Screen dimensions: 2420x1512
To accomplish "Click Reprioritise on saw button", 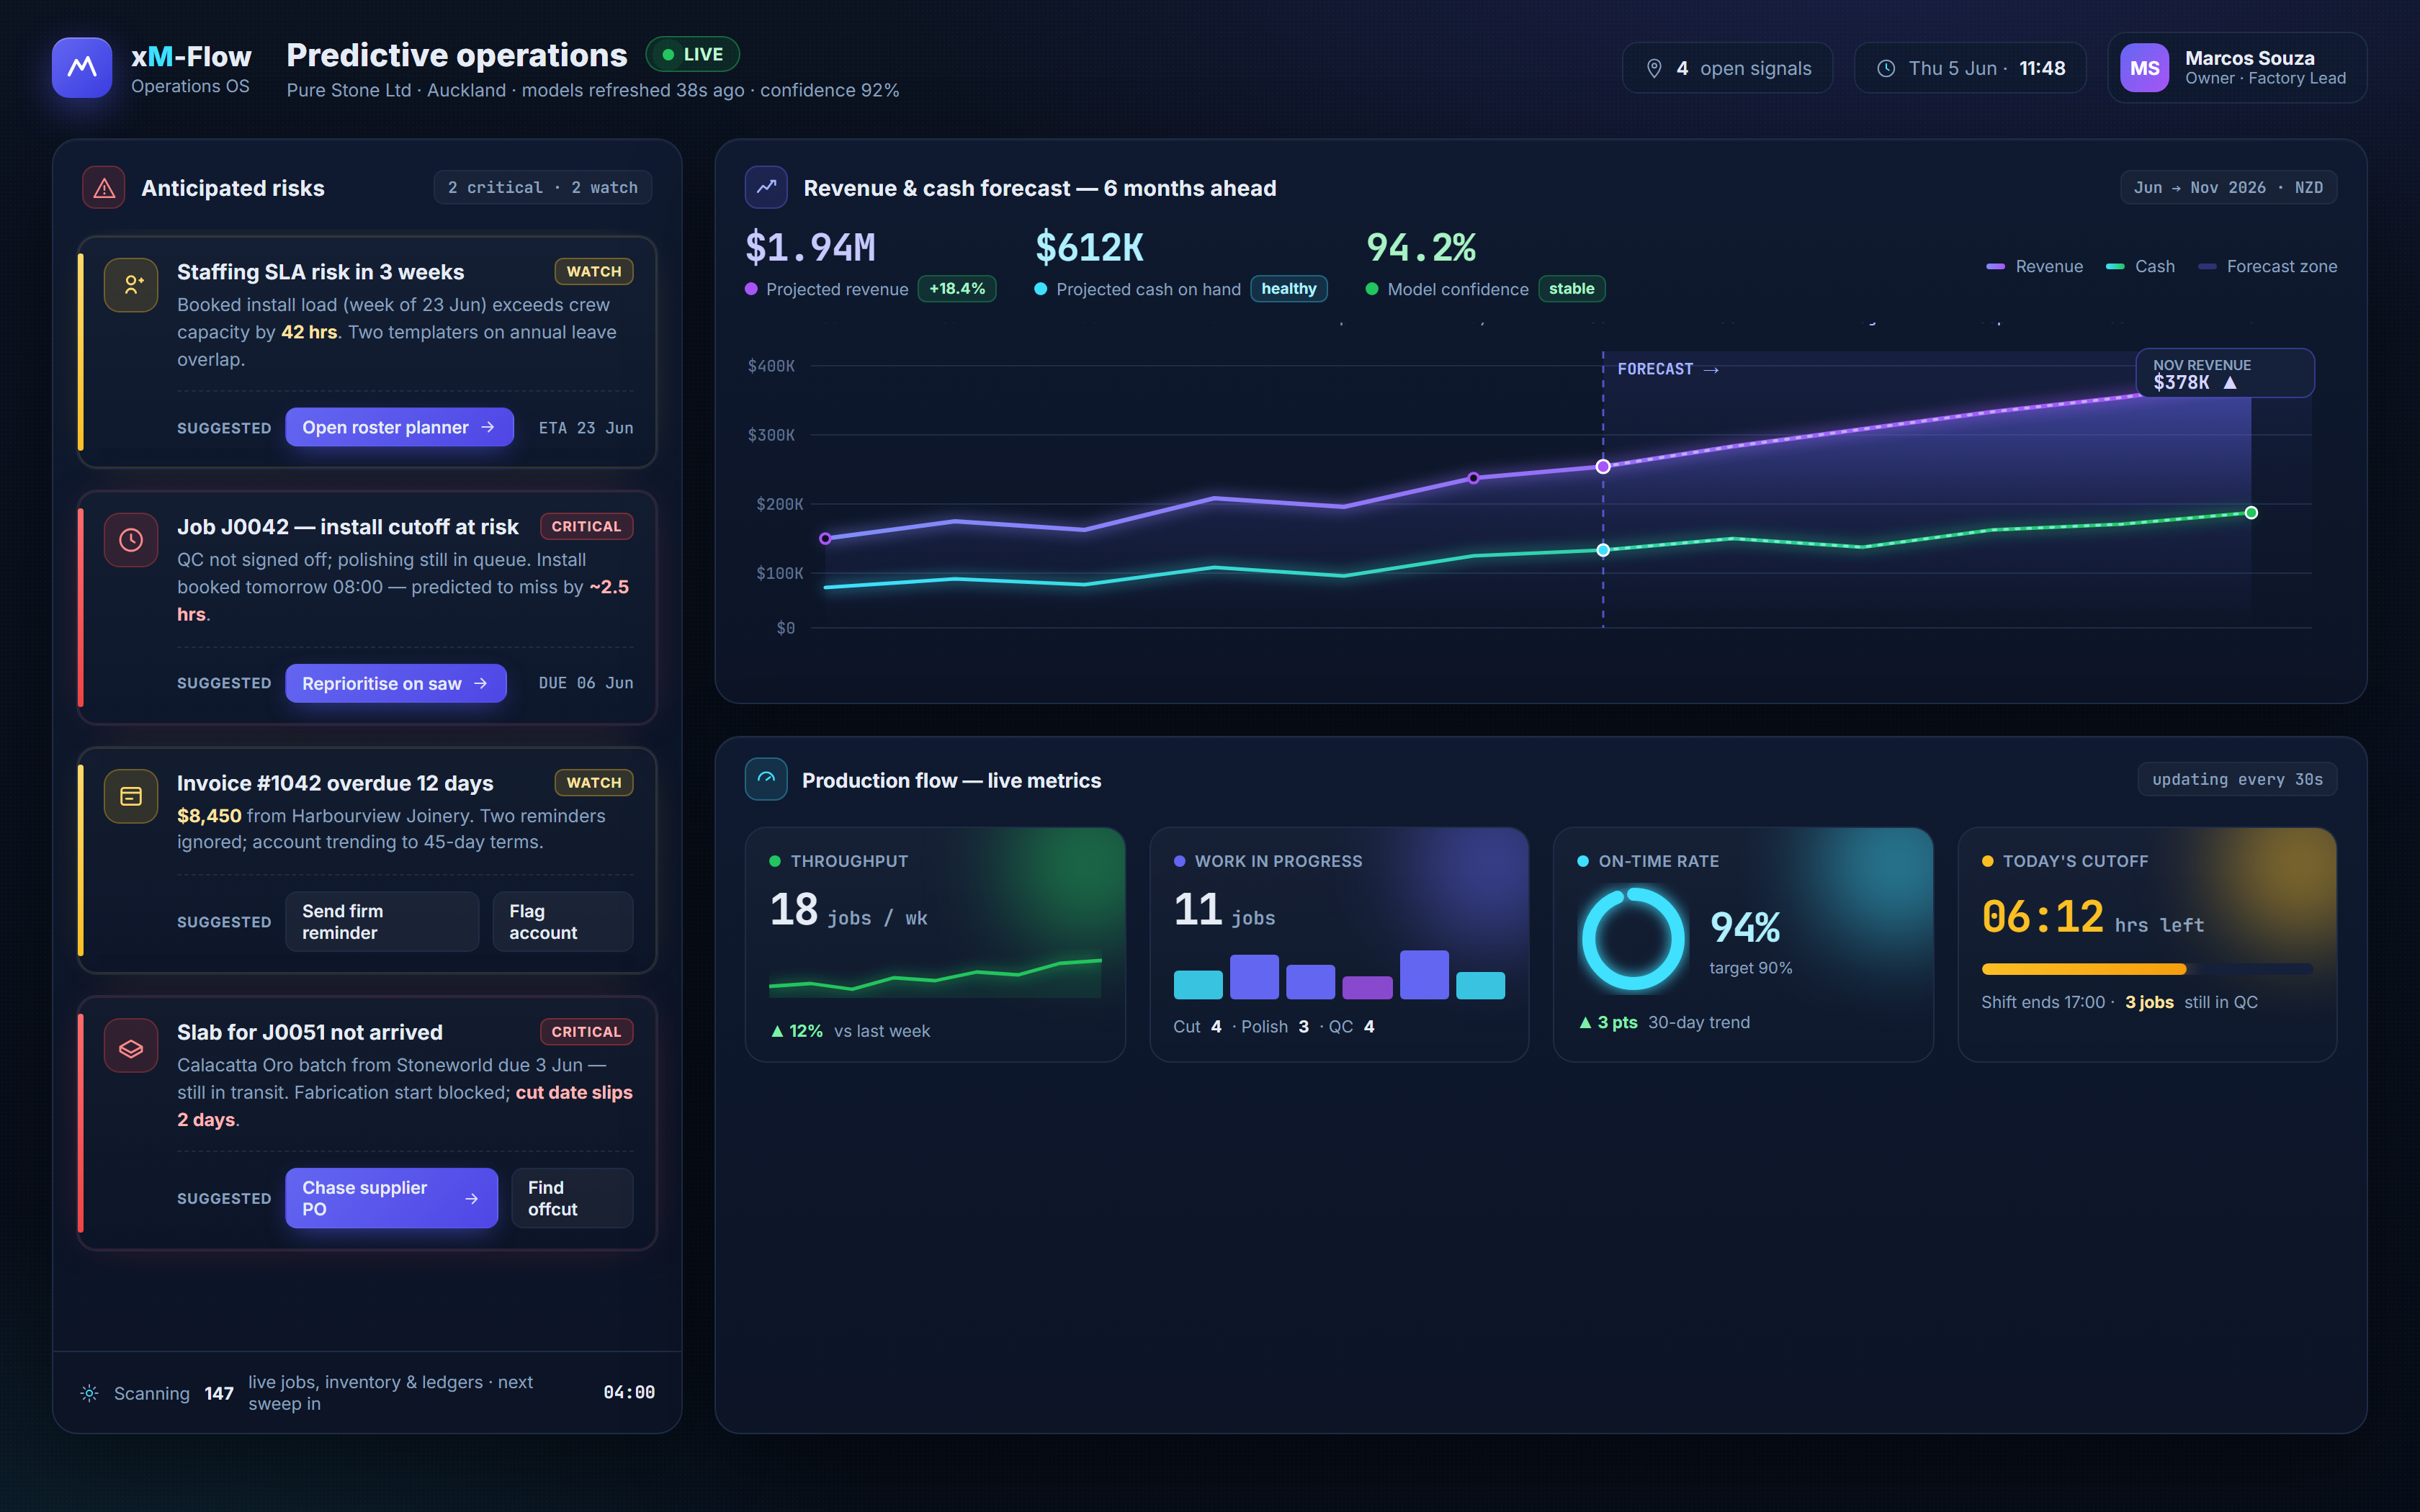I will [x=396, y=683].
